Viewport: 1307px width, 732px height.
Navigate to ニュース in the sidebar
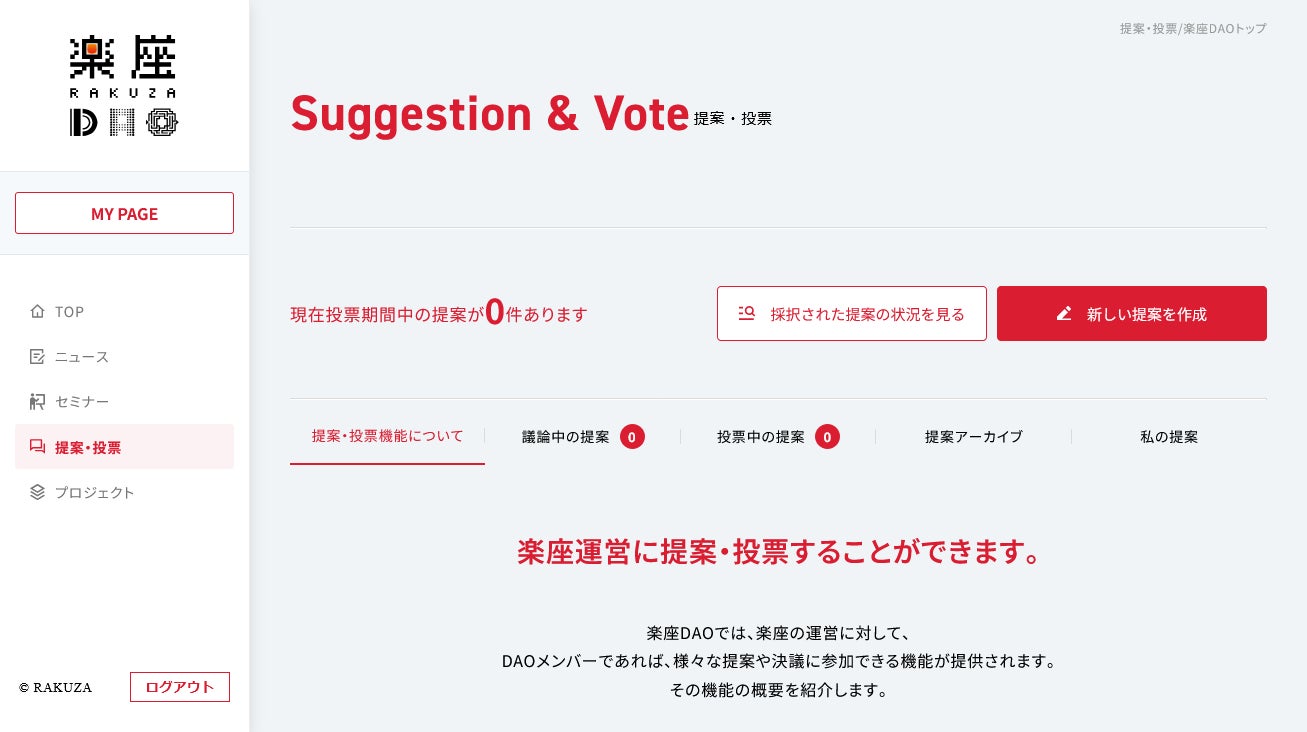point(82,357)
